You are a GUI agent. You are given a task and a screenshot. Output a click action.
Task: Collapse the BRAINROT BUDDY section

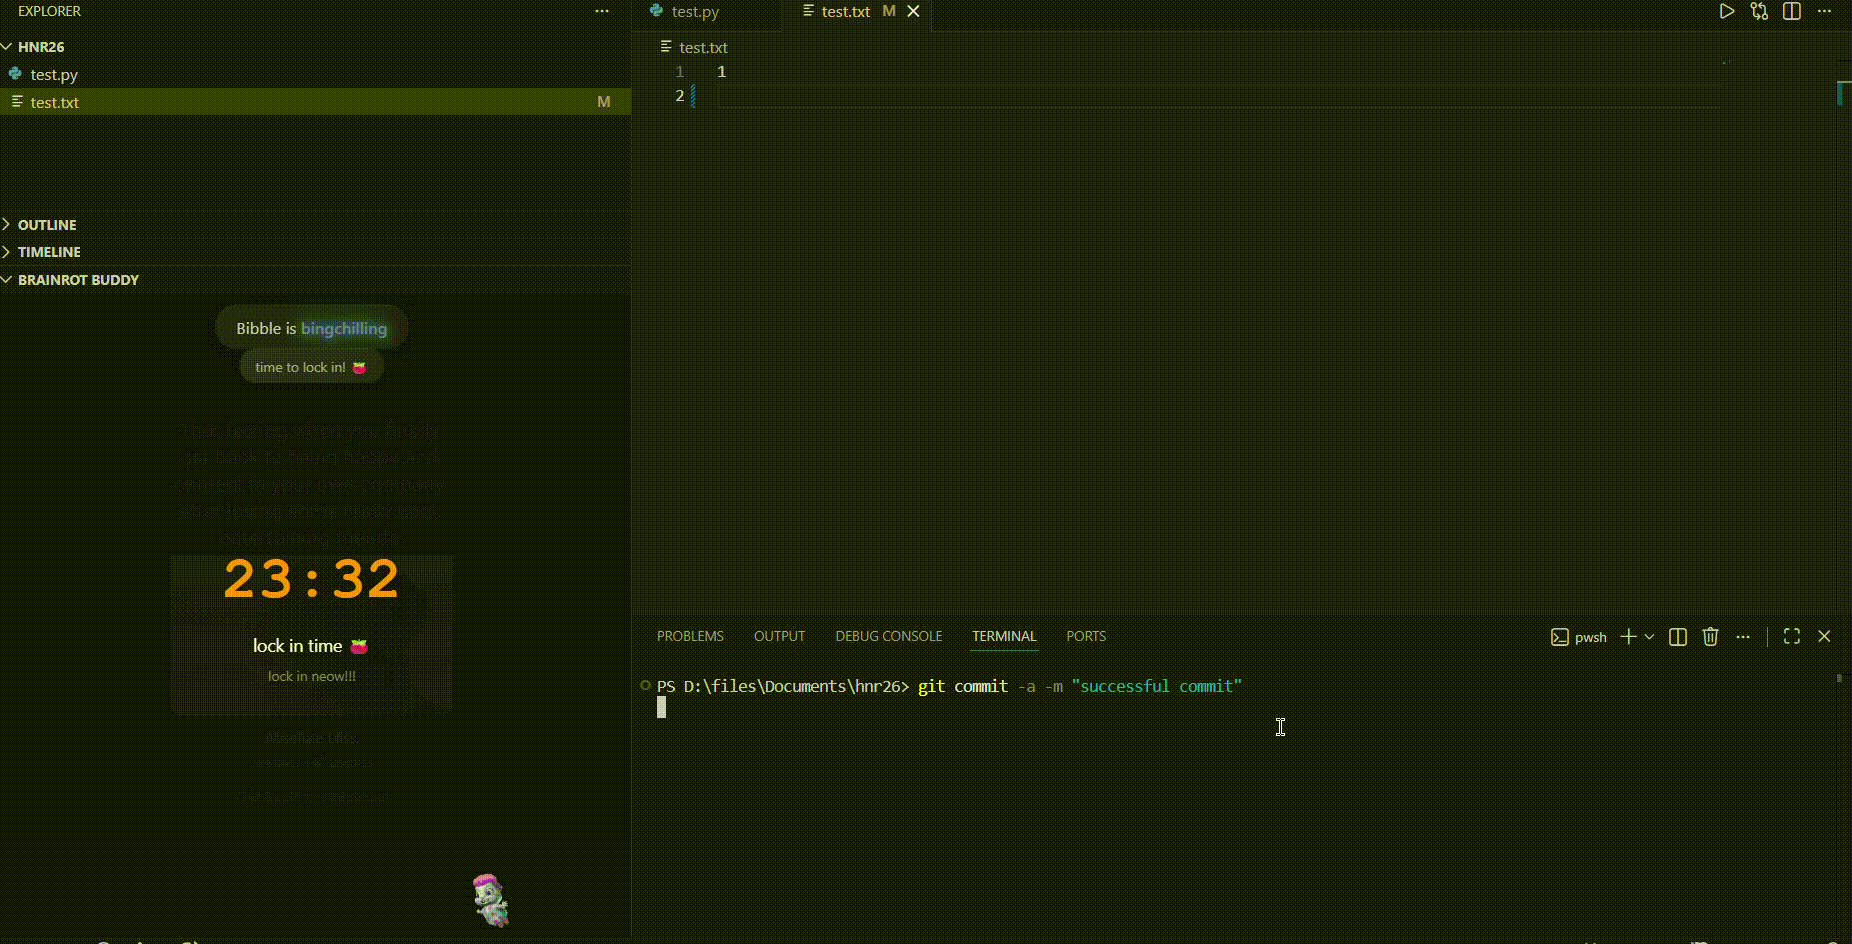coord(77,280)
